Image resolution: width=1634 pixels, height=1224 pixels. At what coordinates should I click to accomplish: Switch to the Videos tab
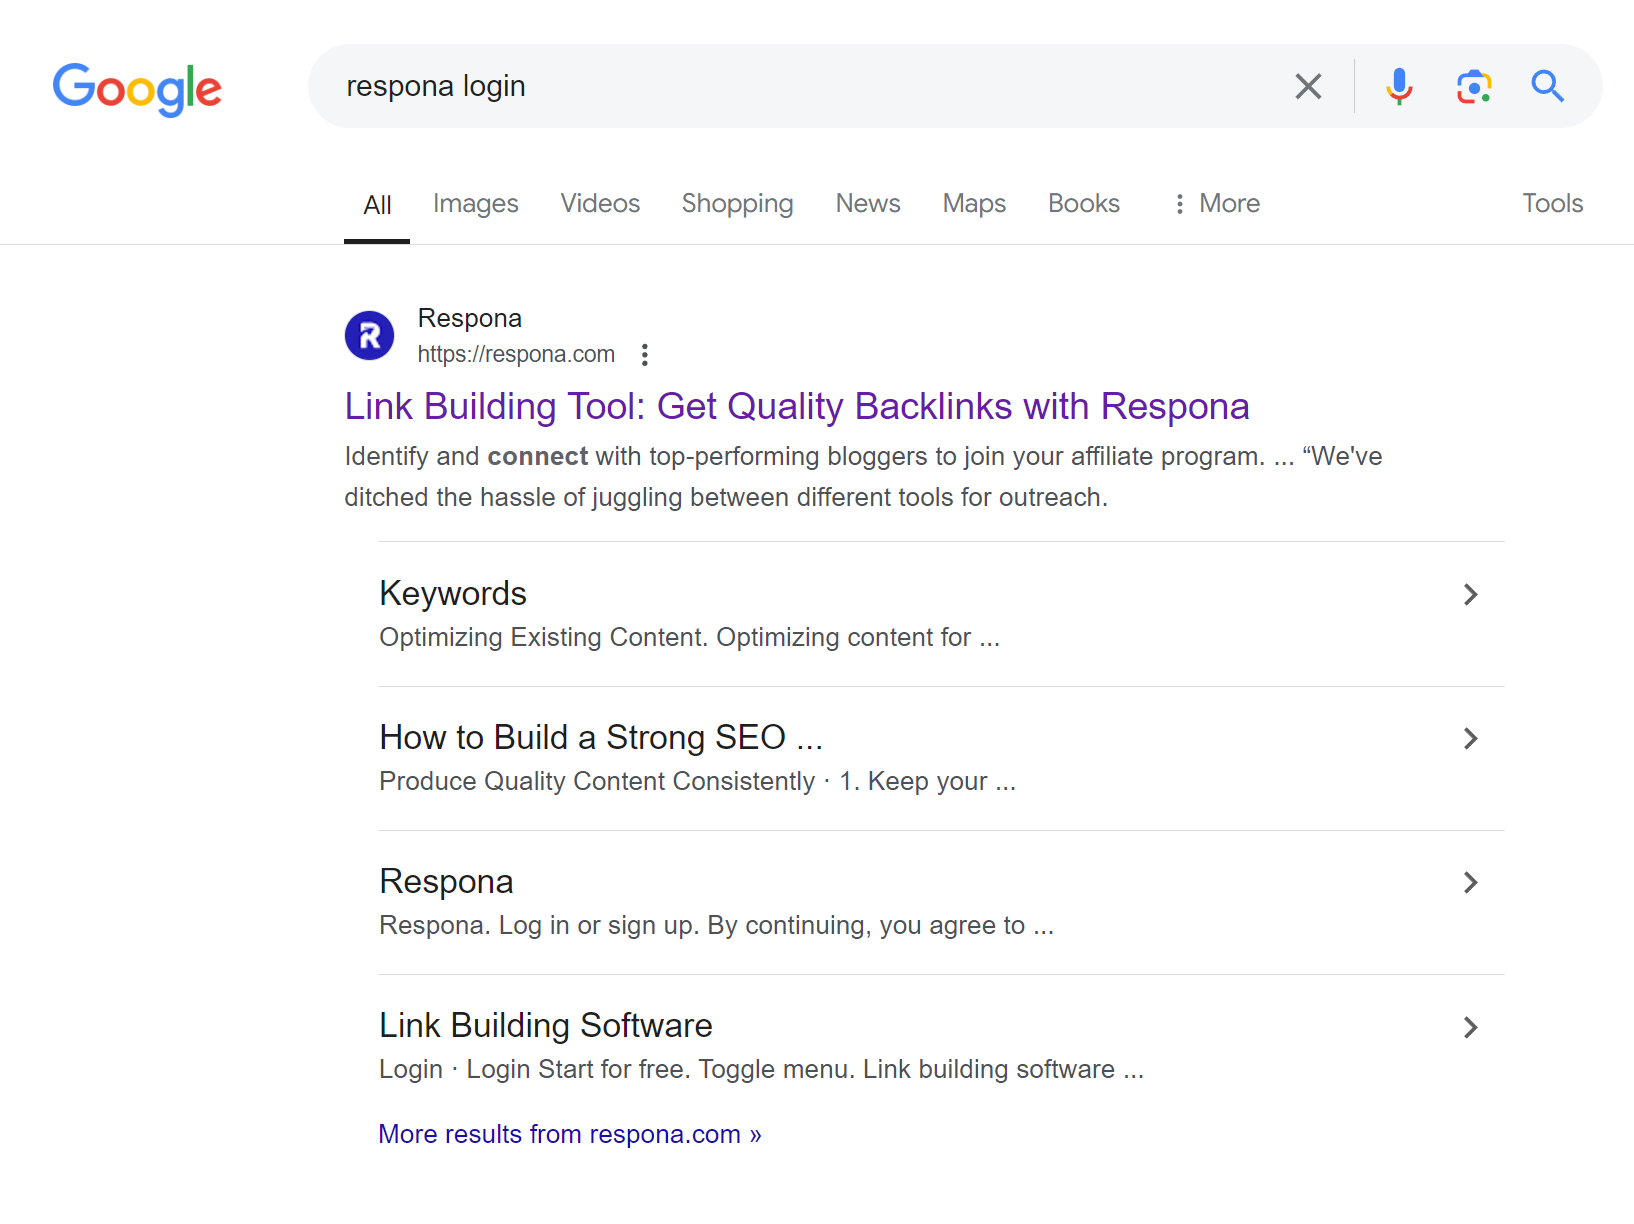(600, 203)
